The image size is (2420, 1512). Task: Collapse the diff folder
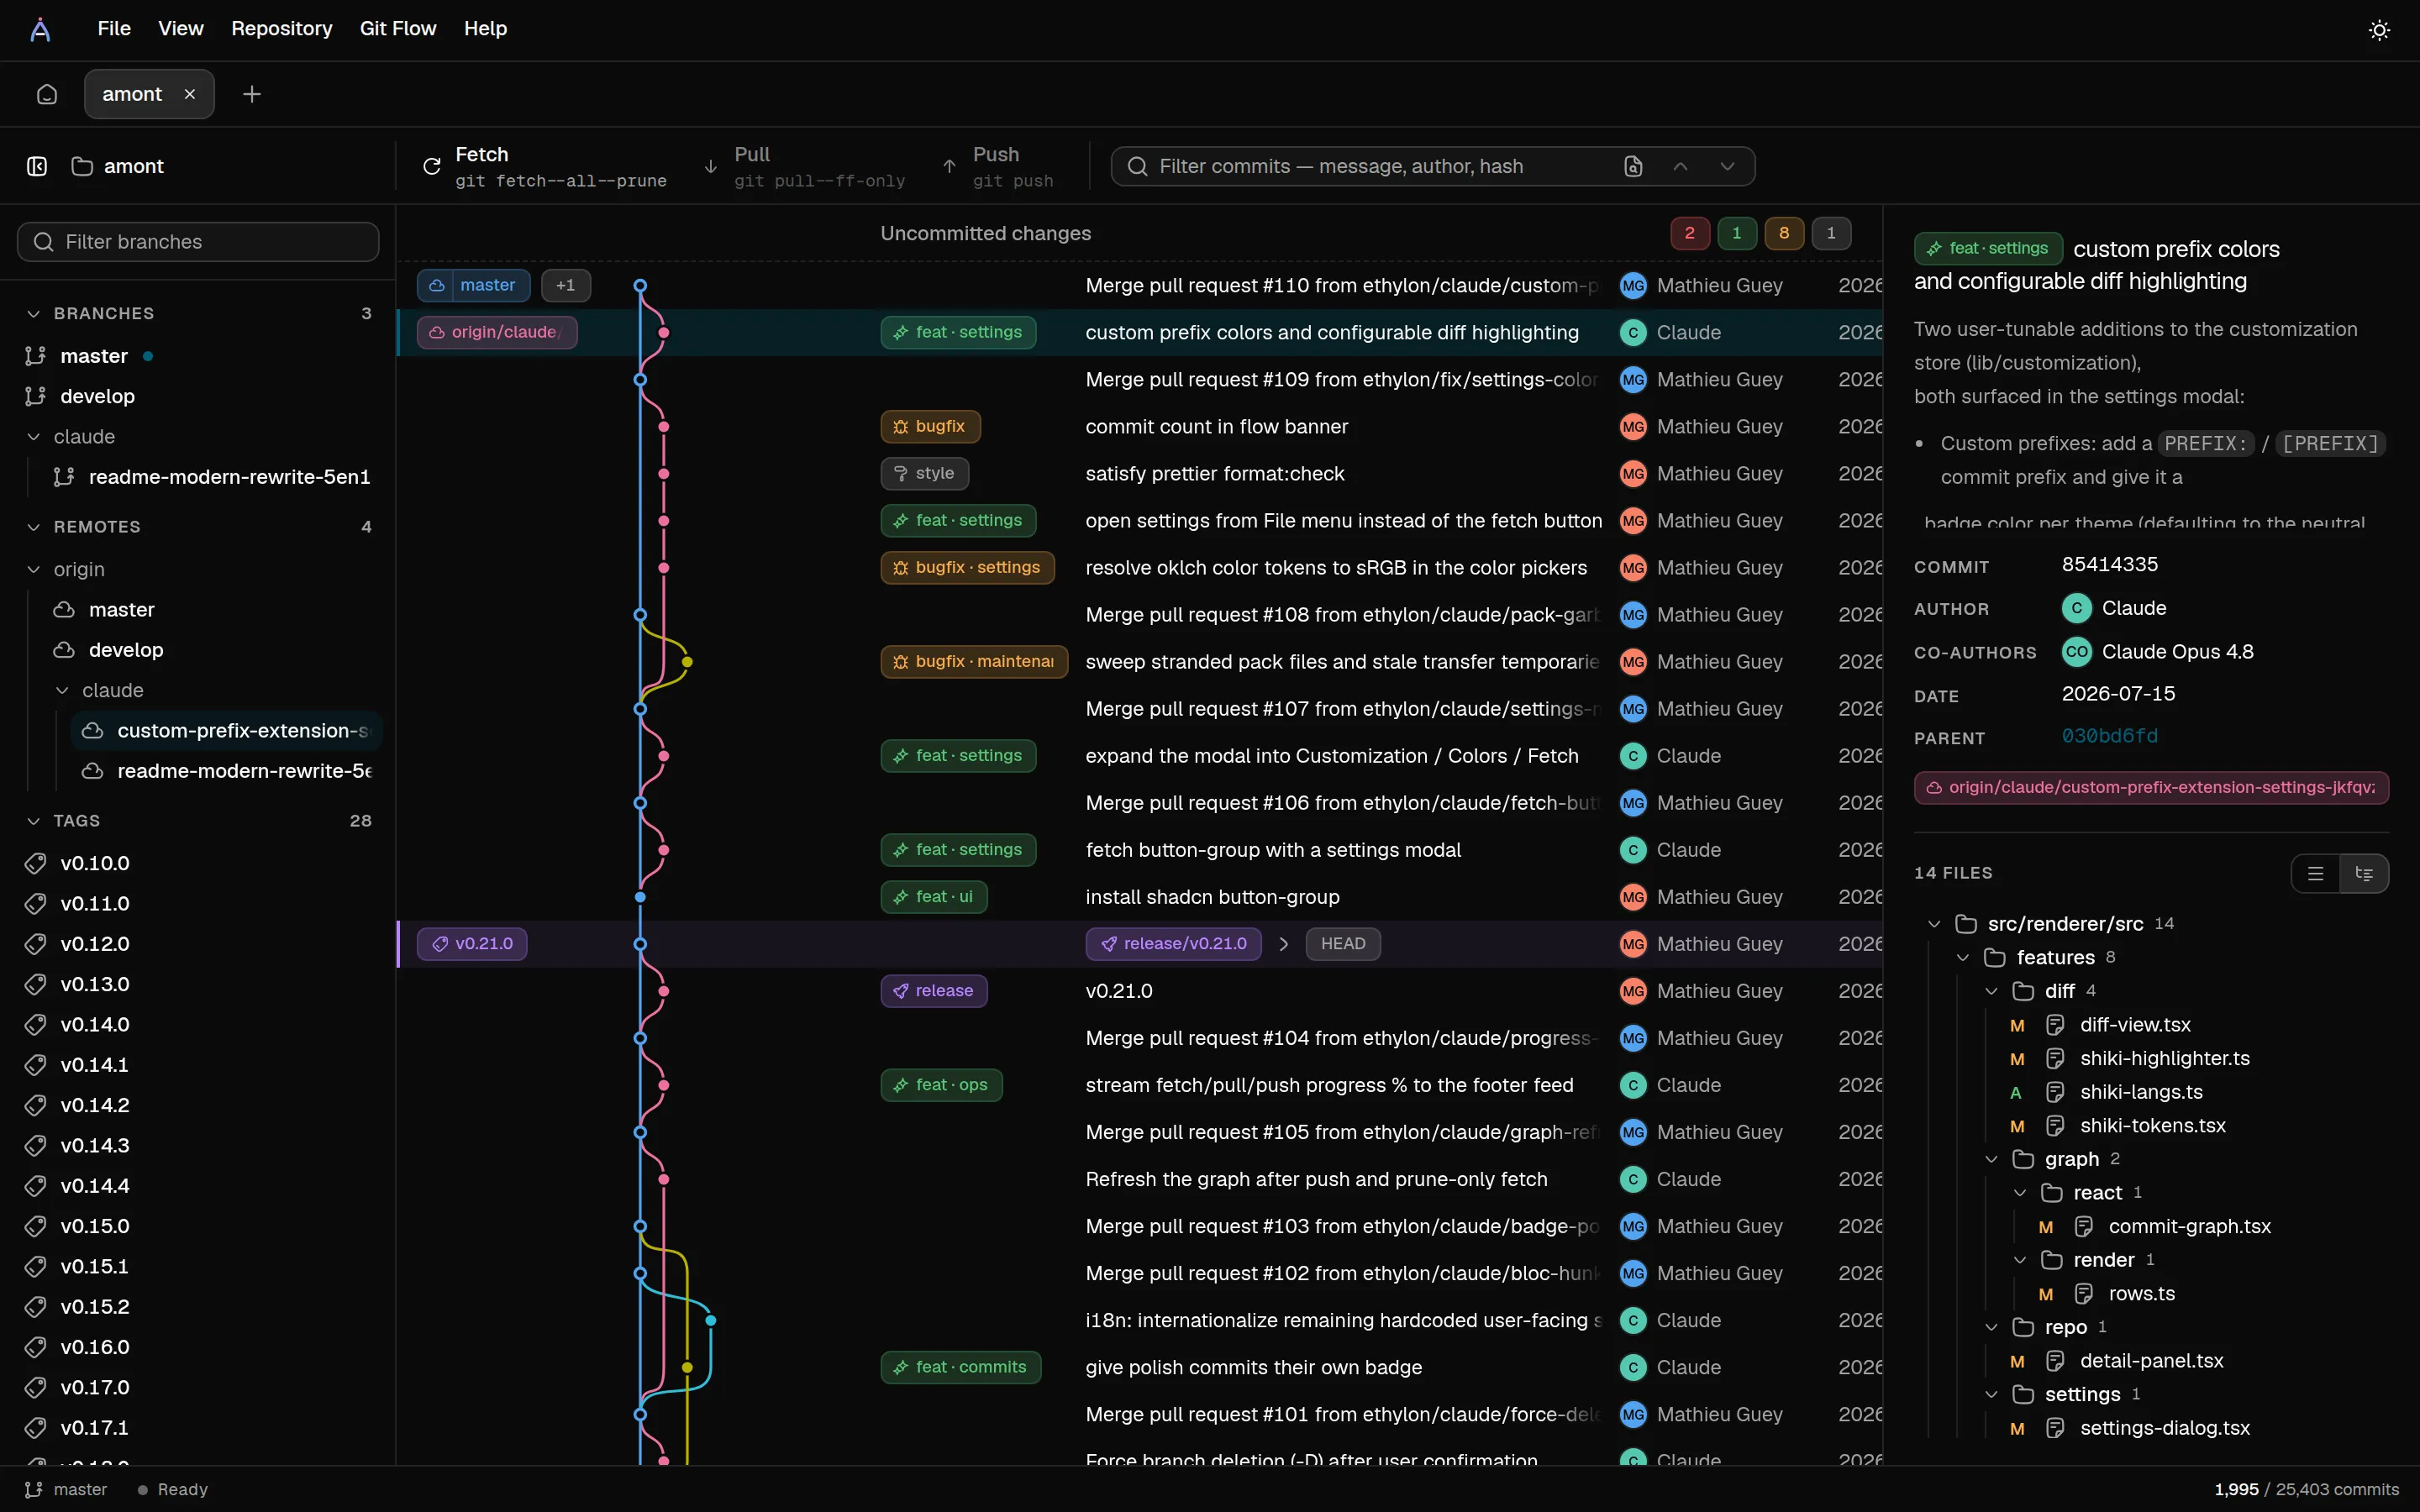(x=1991, y=991)
